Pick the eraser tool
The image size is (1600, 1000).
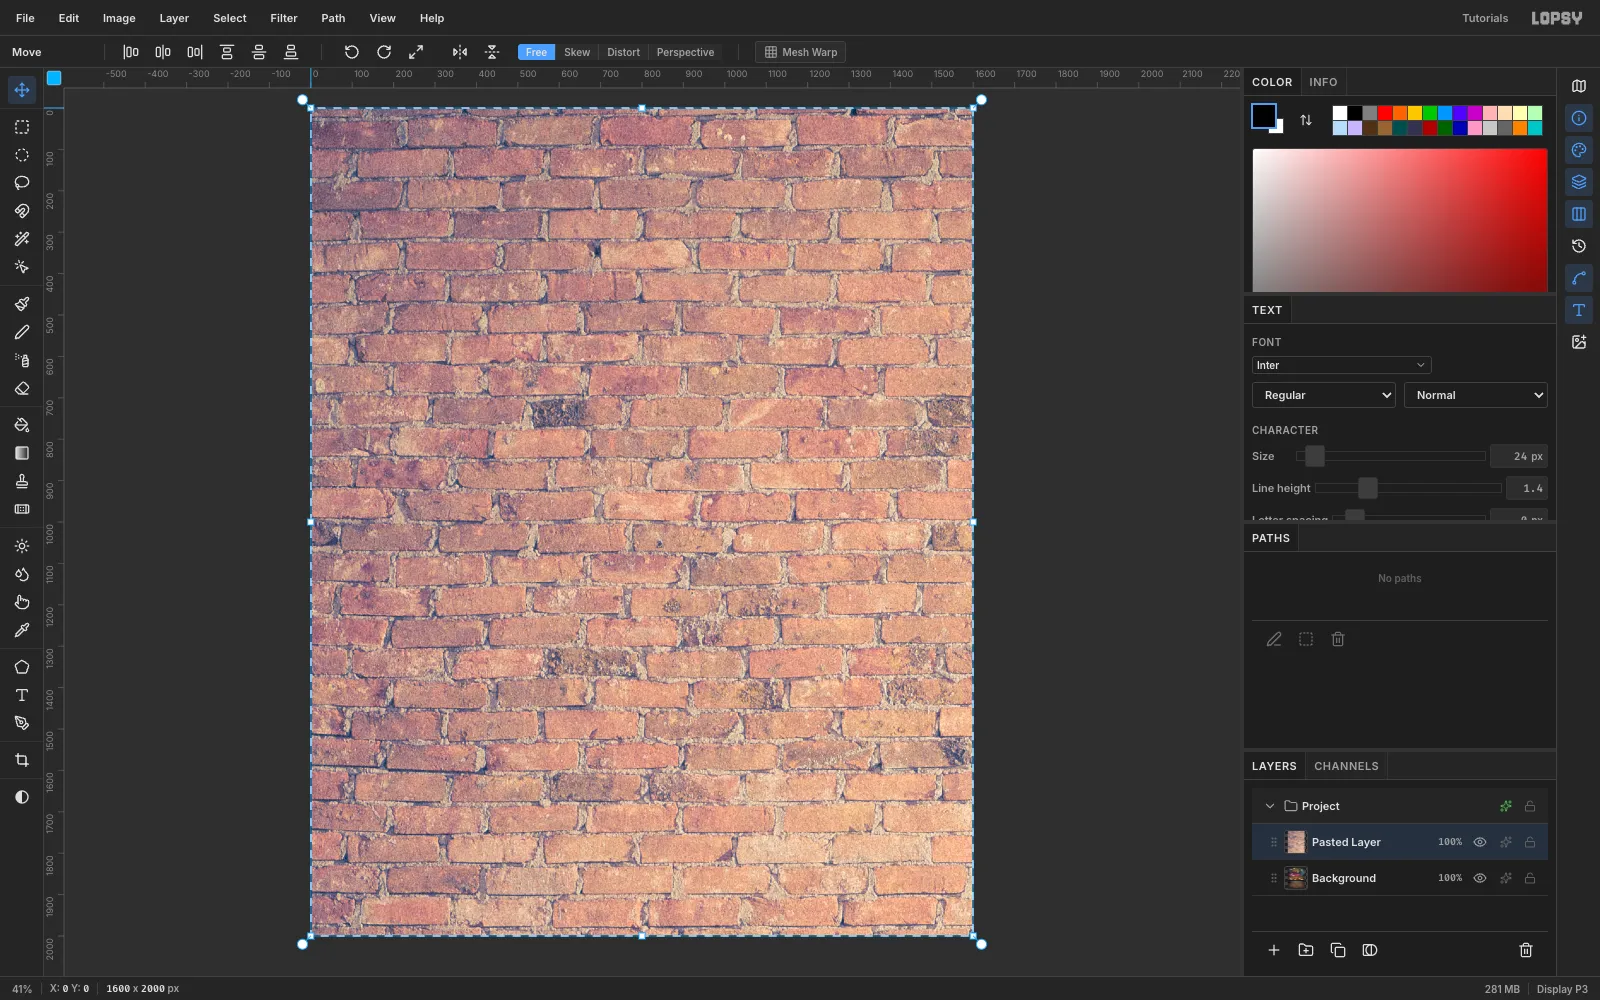(x=22, y=388)
